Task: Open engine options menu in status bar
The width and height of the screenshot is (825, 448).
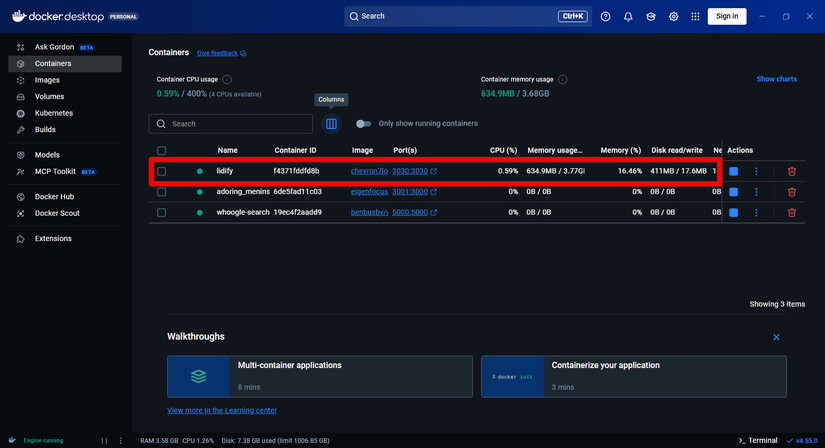Action: (x=120, y=441)
